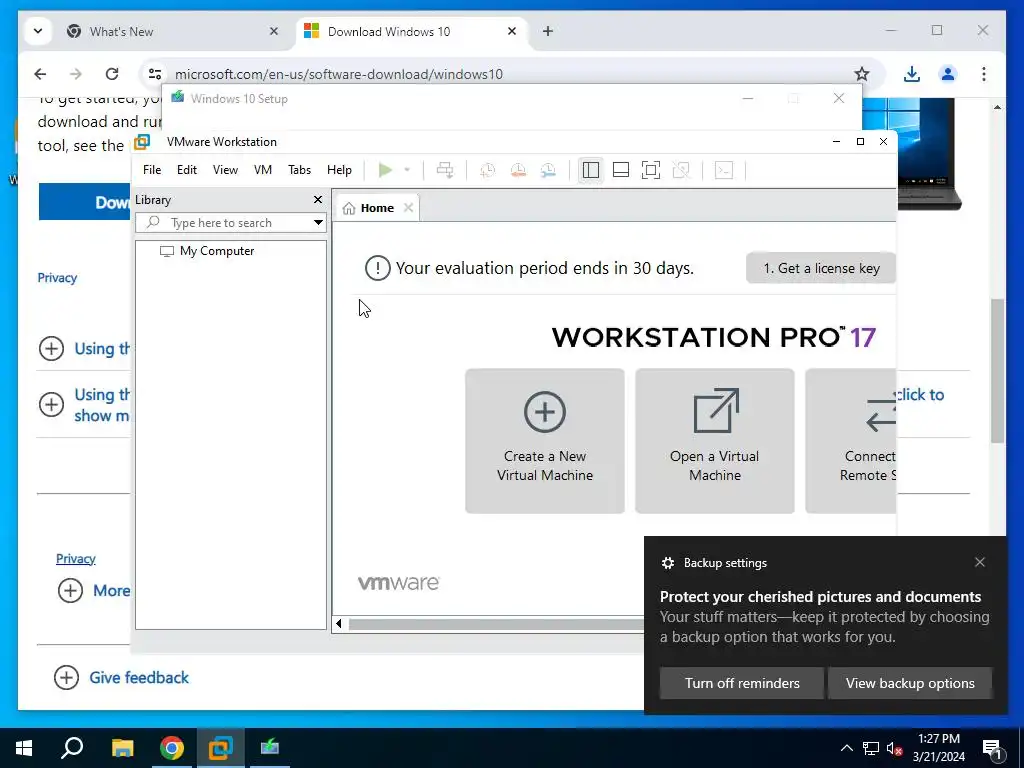
Task: Toggle the Show Library sidebar icon
Action: click(x=590, y=170)
